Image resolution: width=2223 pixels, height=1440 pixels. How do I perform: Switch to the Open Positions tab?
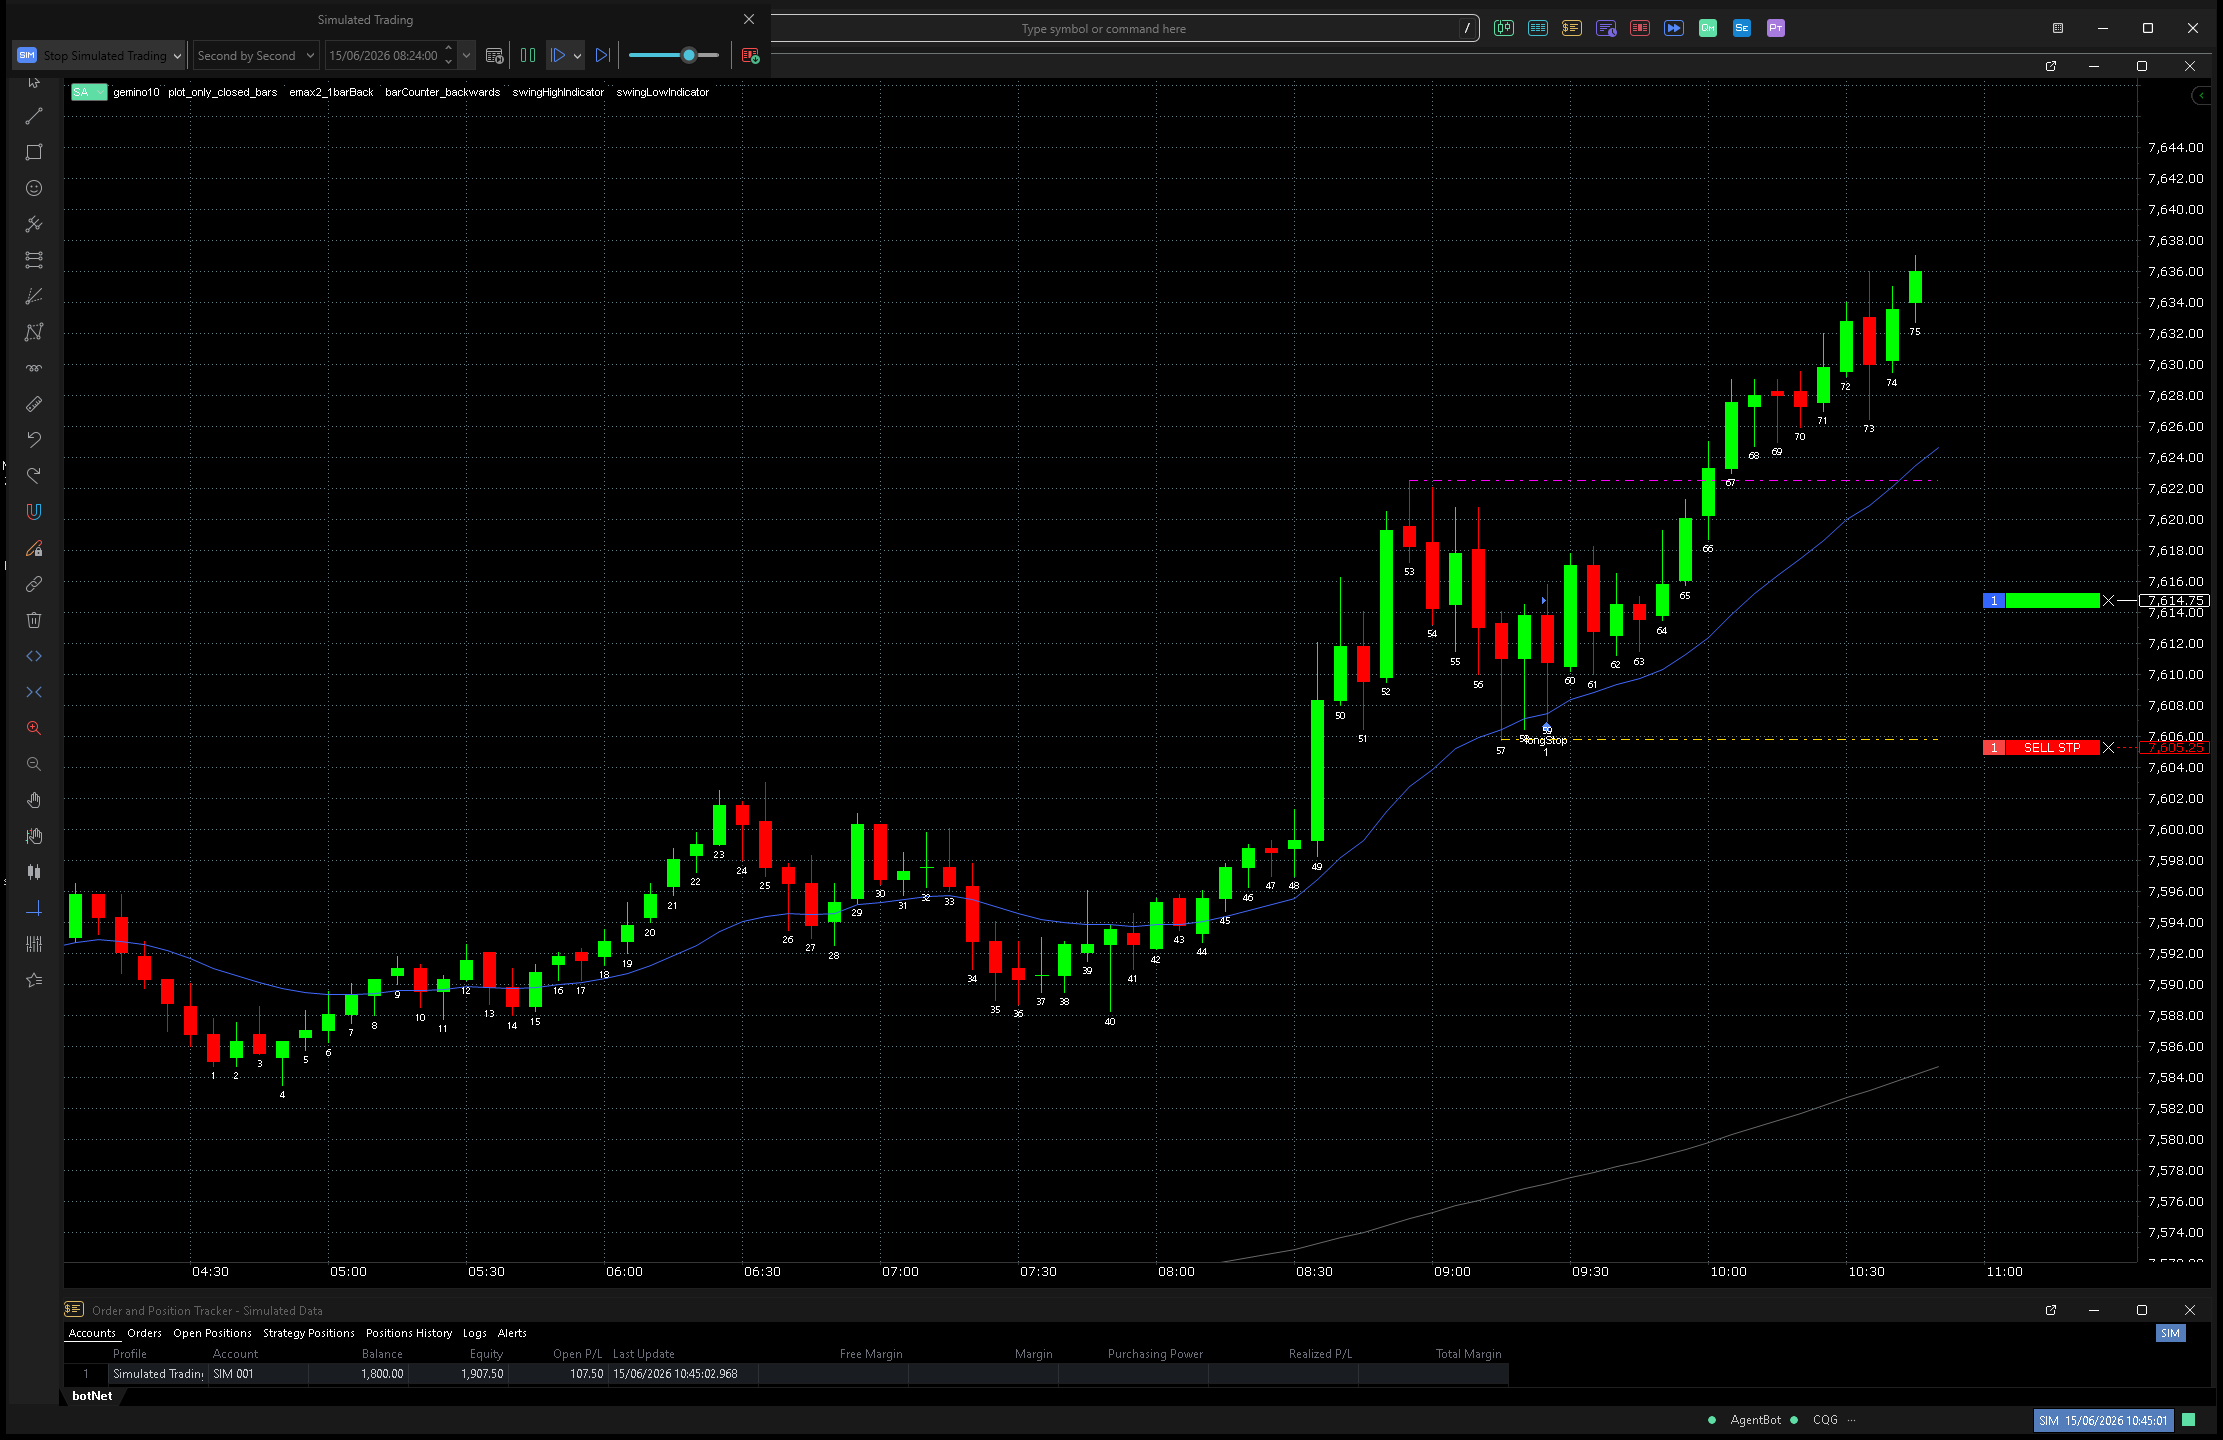pyautogui.click(x=212, y=1333)
